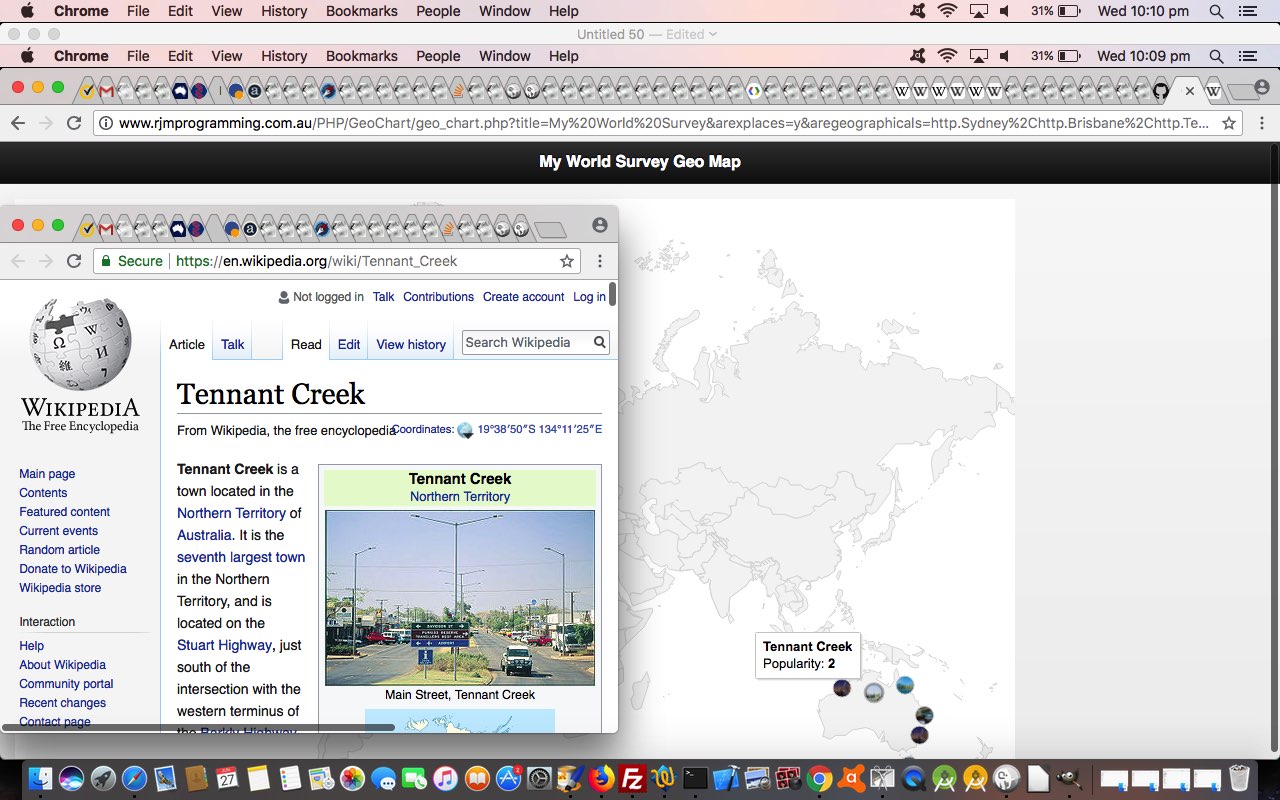Click the Wikipedia search magnifier button

coord(599,342)
